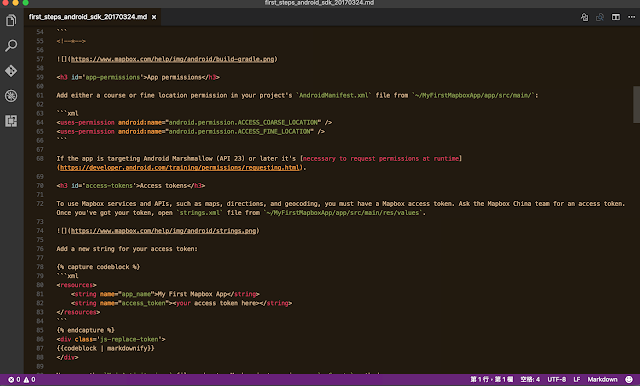Screen dimensions: 640x386
Task: Change language mode Markdown
Action: [x=602, y=379]
